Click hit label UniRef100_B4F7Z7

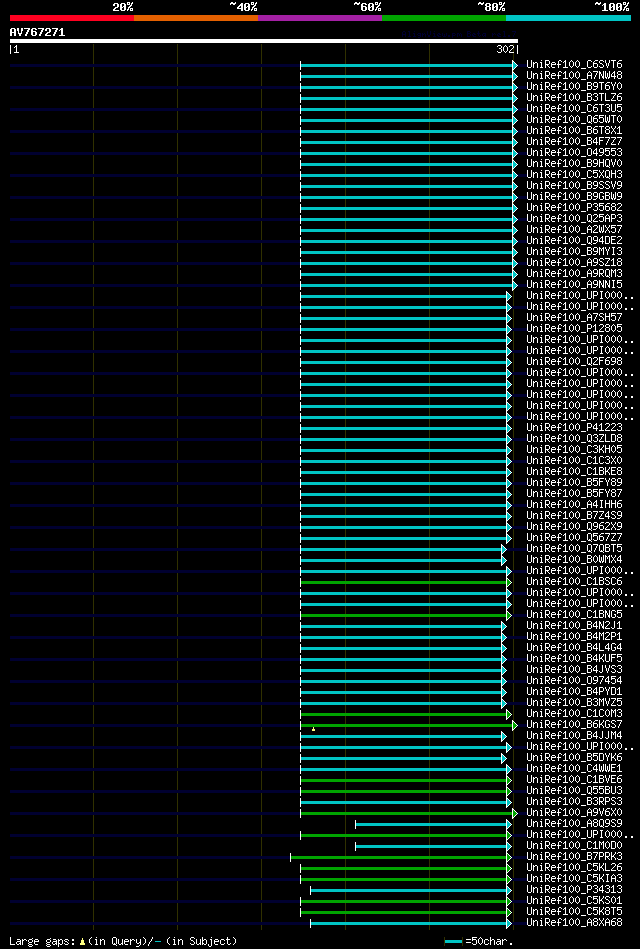(574, 142)
